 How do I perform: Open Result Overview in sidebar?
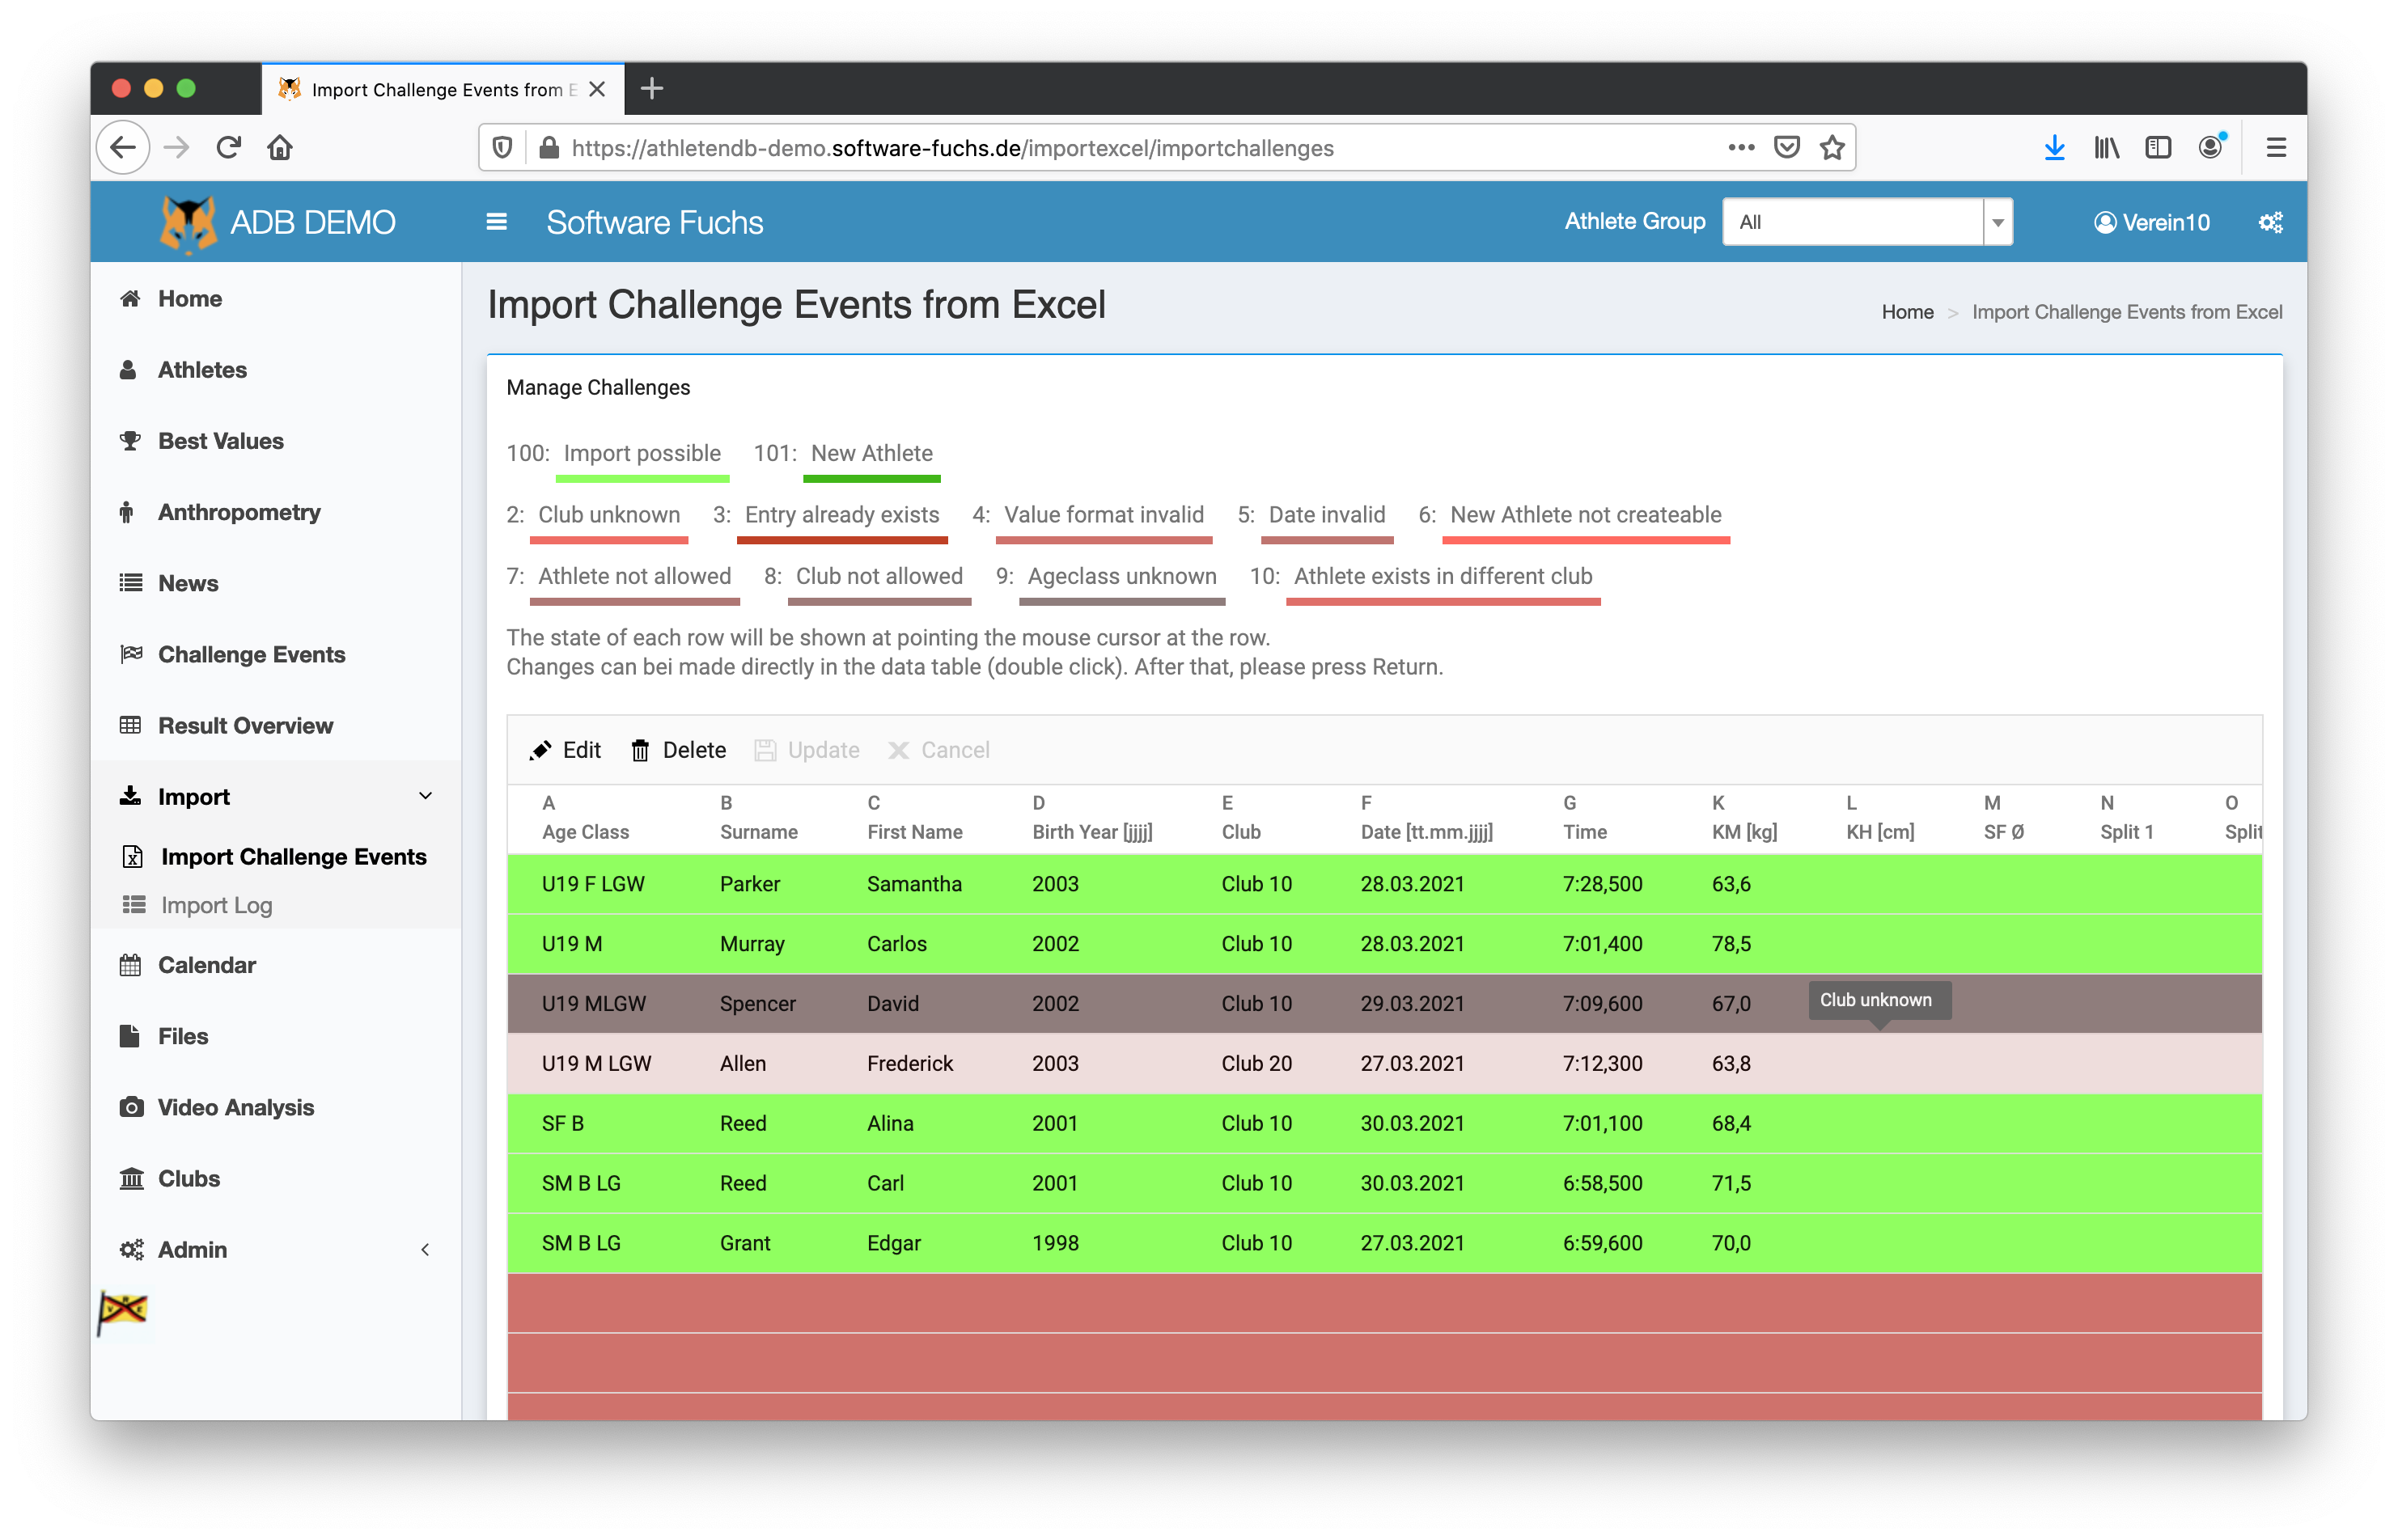tap(245, 725)
